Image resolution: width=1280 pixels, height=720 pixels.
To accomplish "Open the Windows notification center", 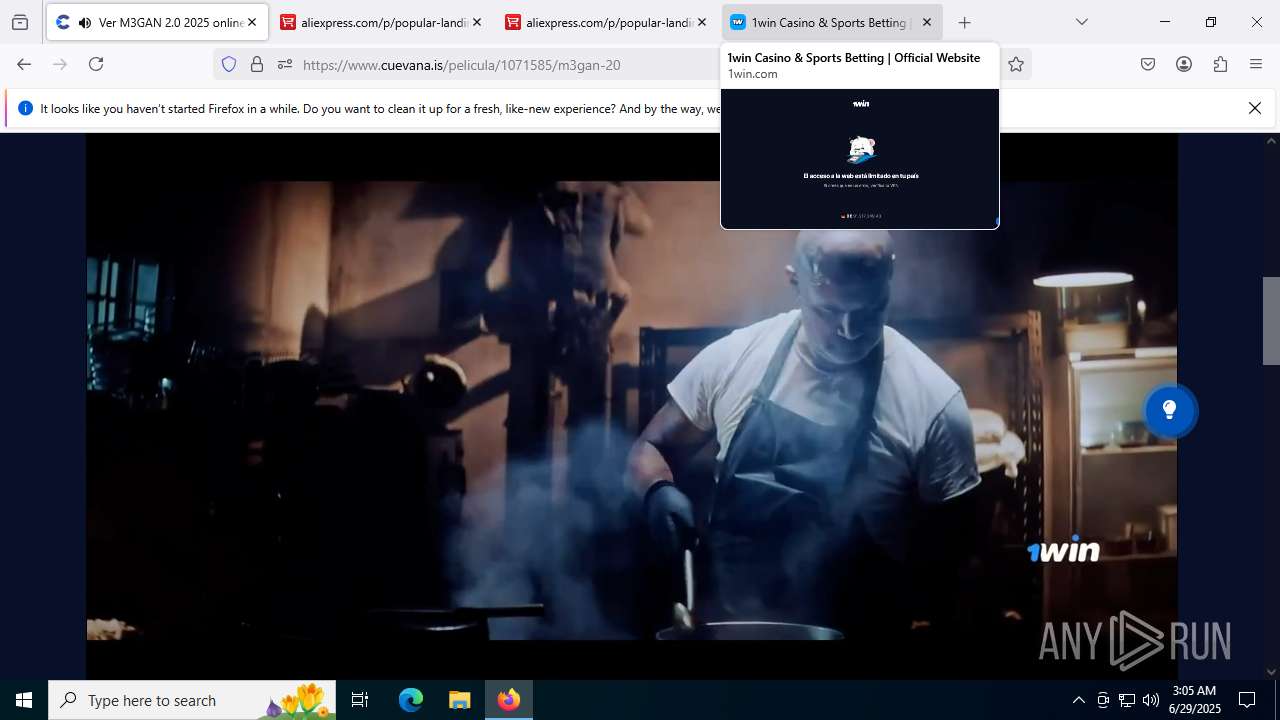I will tap(1247, 700).
